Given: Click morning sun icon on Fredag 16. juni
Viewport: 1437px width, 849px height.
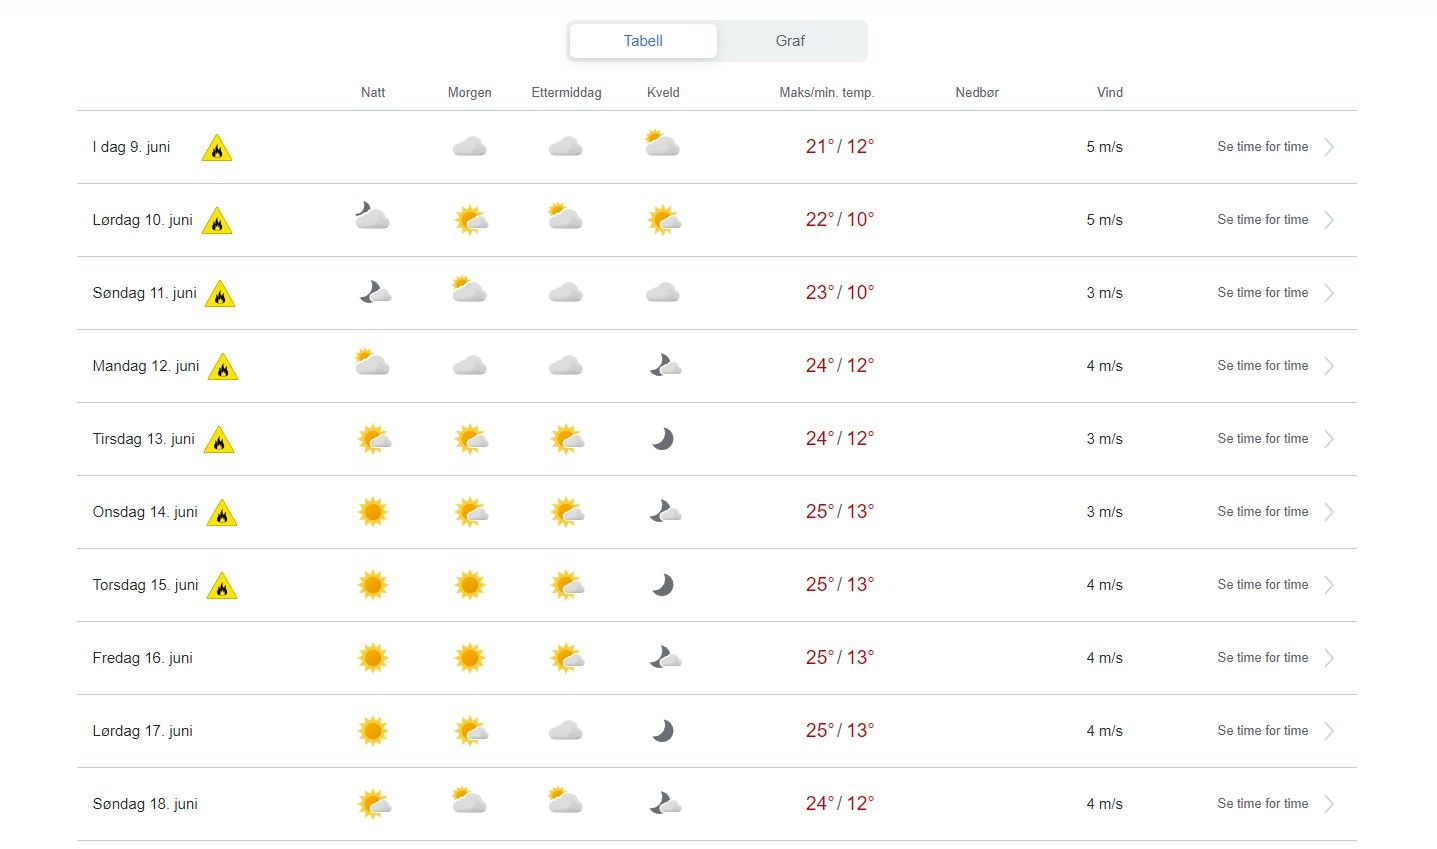Looking at the screenshot, I should pyautogui.click(x=469, y=658).
